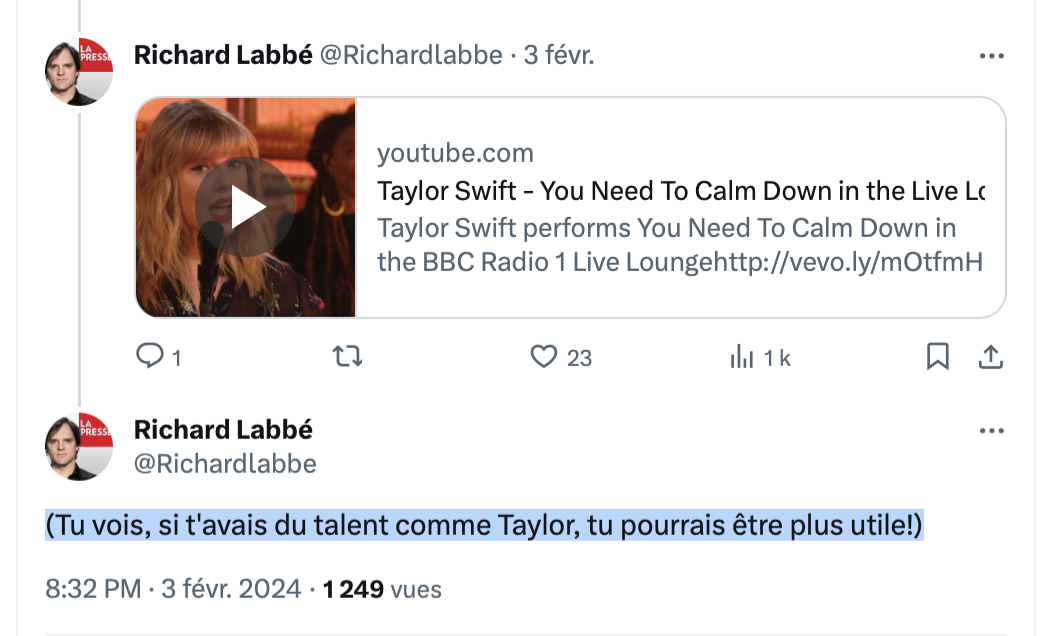The image size is (1042, 636).
Task: Click the reply speech bubble icon
Action: point(150,356)
